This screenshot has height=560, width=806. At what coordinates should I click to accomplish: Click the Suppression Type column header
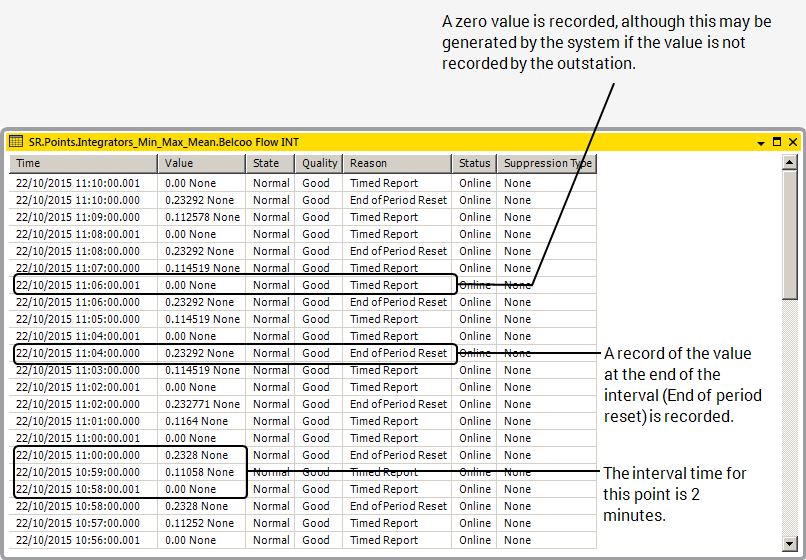pos(547,163)
